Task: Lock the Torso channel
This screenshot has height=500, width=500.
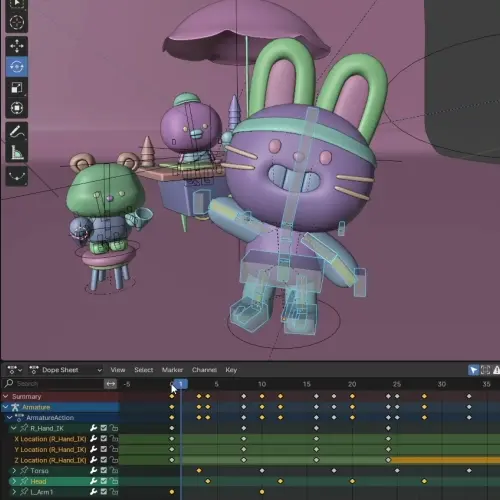Action: click(114, 470)
